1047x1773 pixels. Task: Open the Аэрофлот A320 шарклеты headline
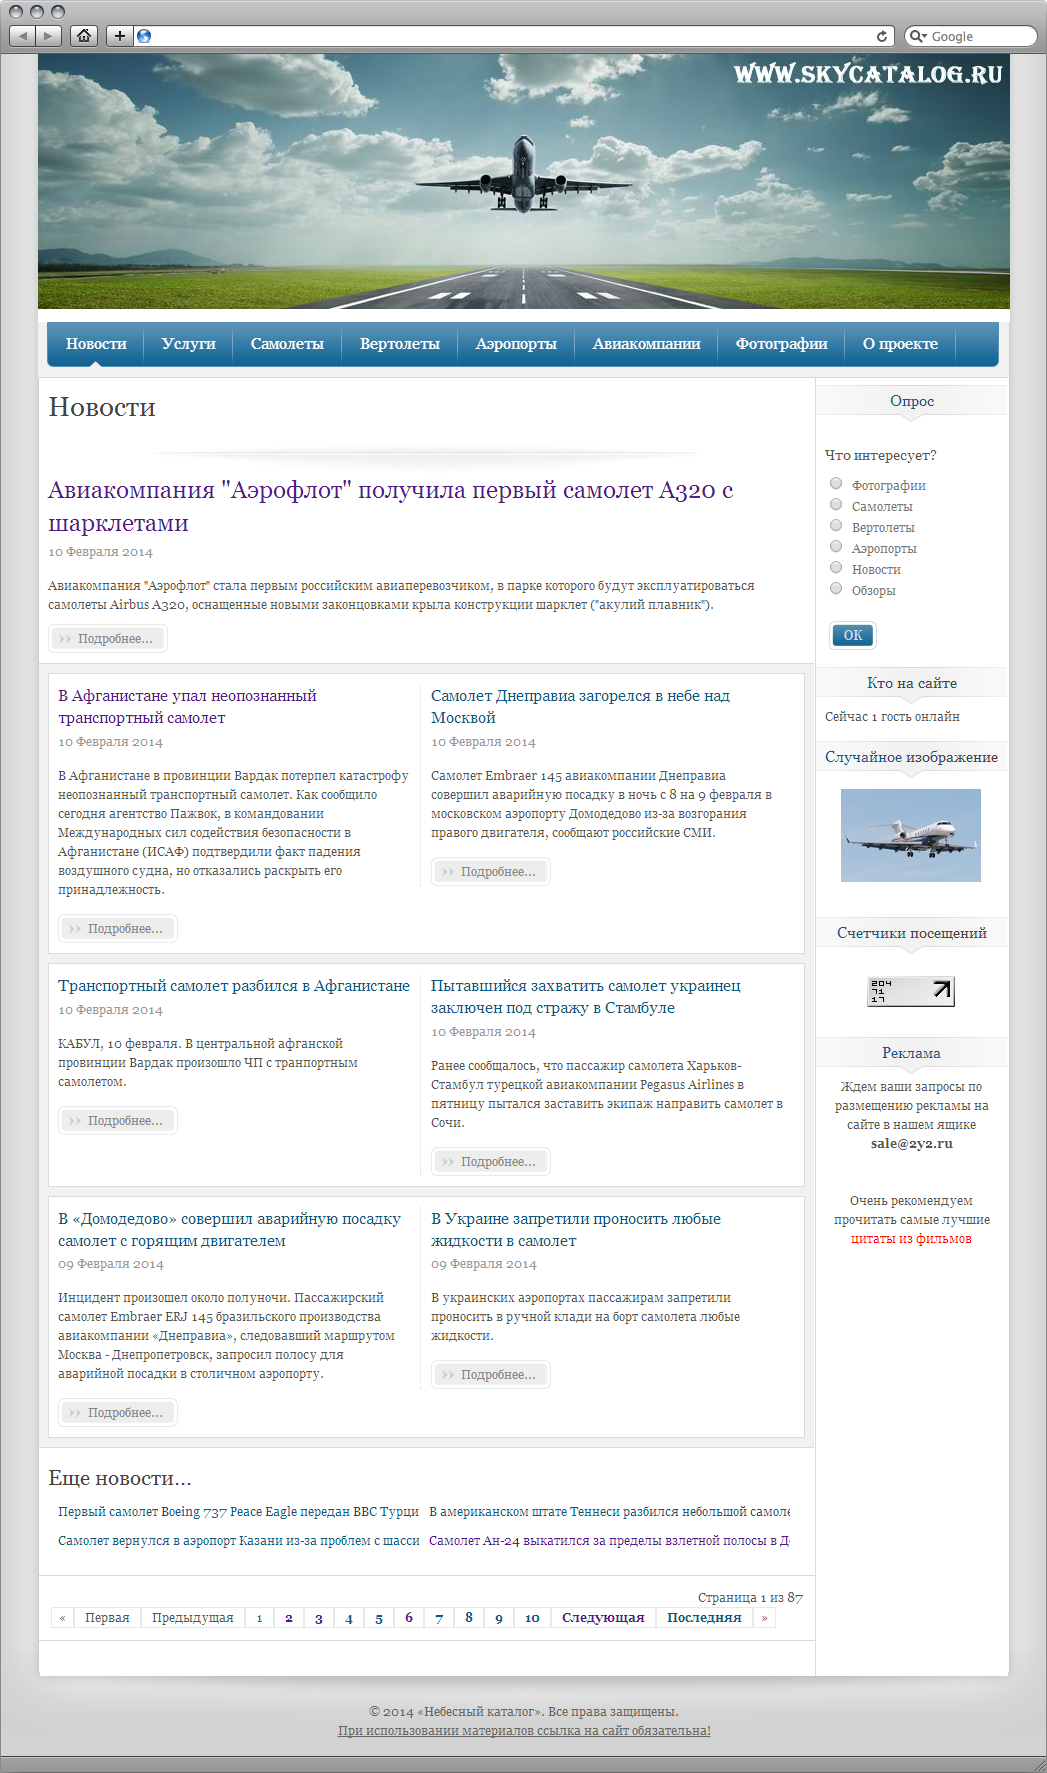391,506
